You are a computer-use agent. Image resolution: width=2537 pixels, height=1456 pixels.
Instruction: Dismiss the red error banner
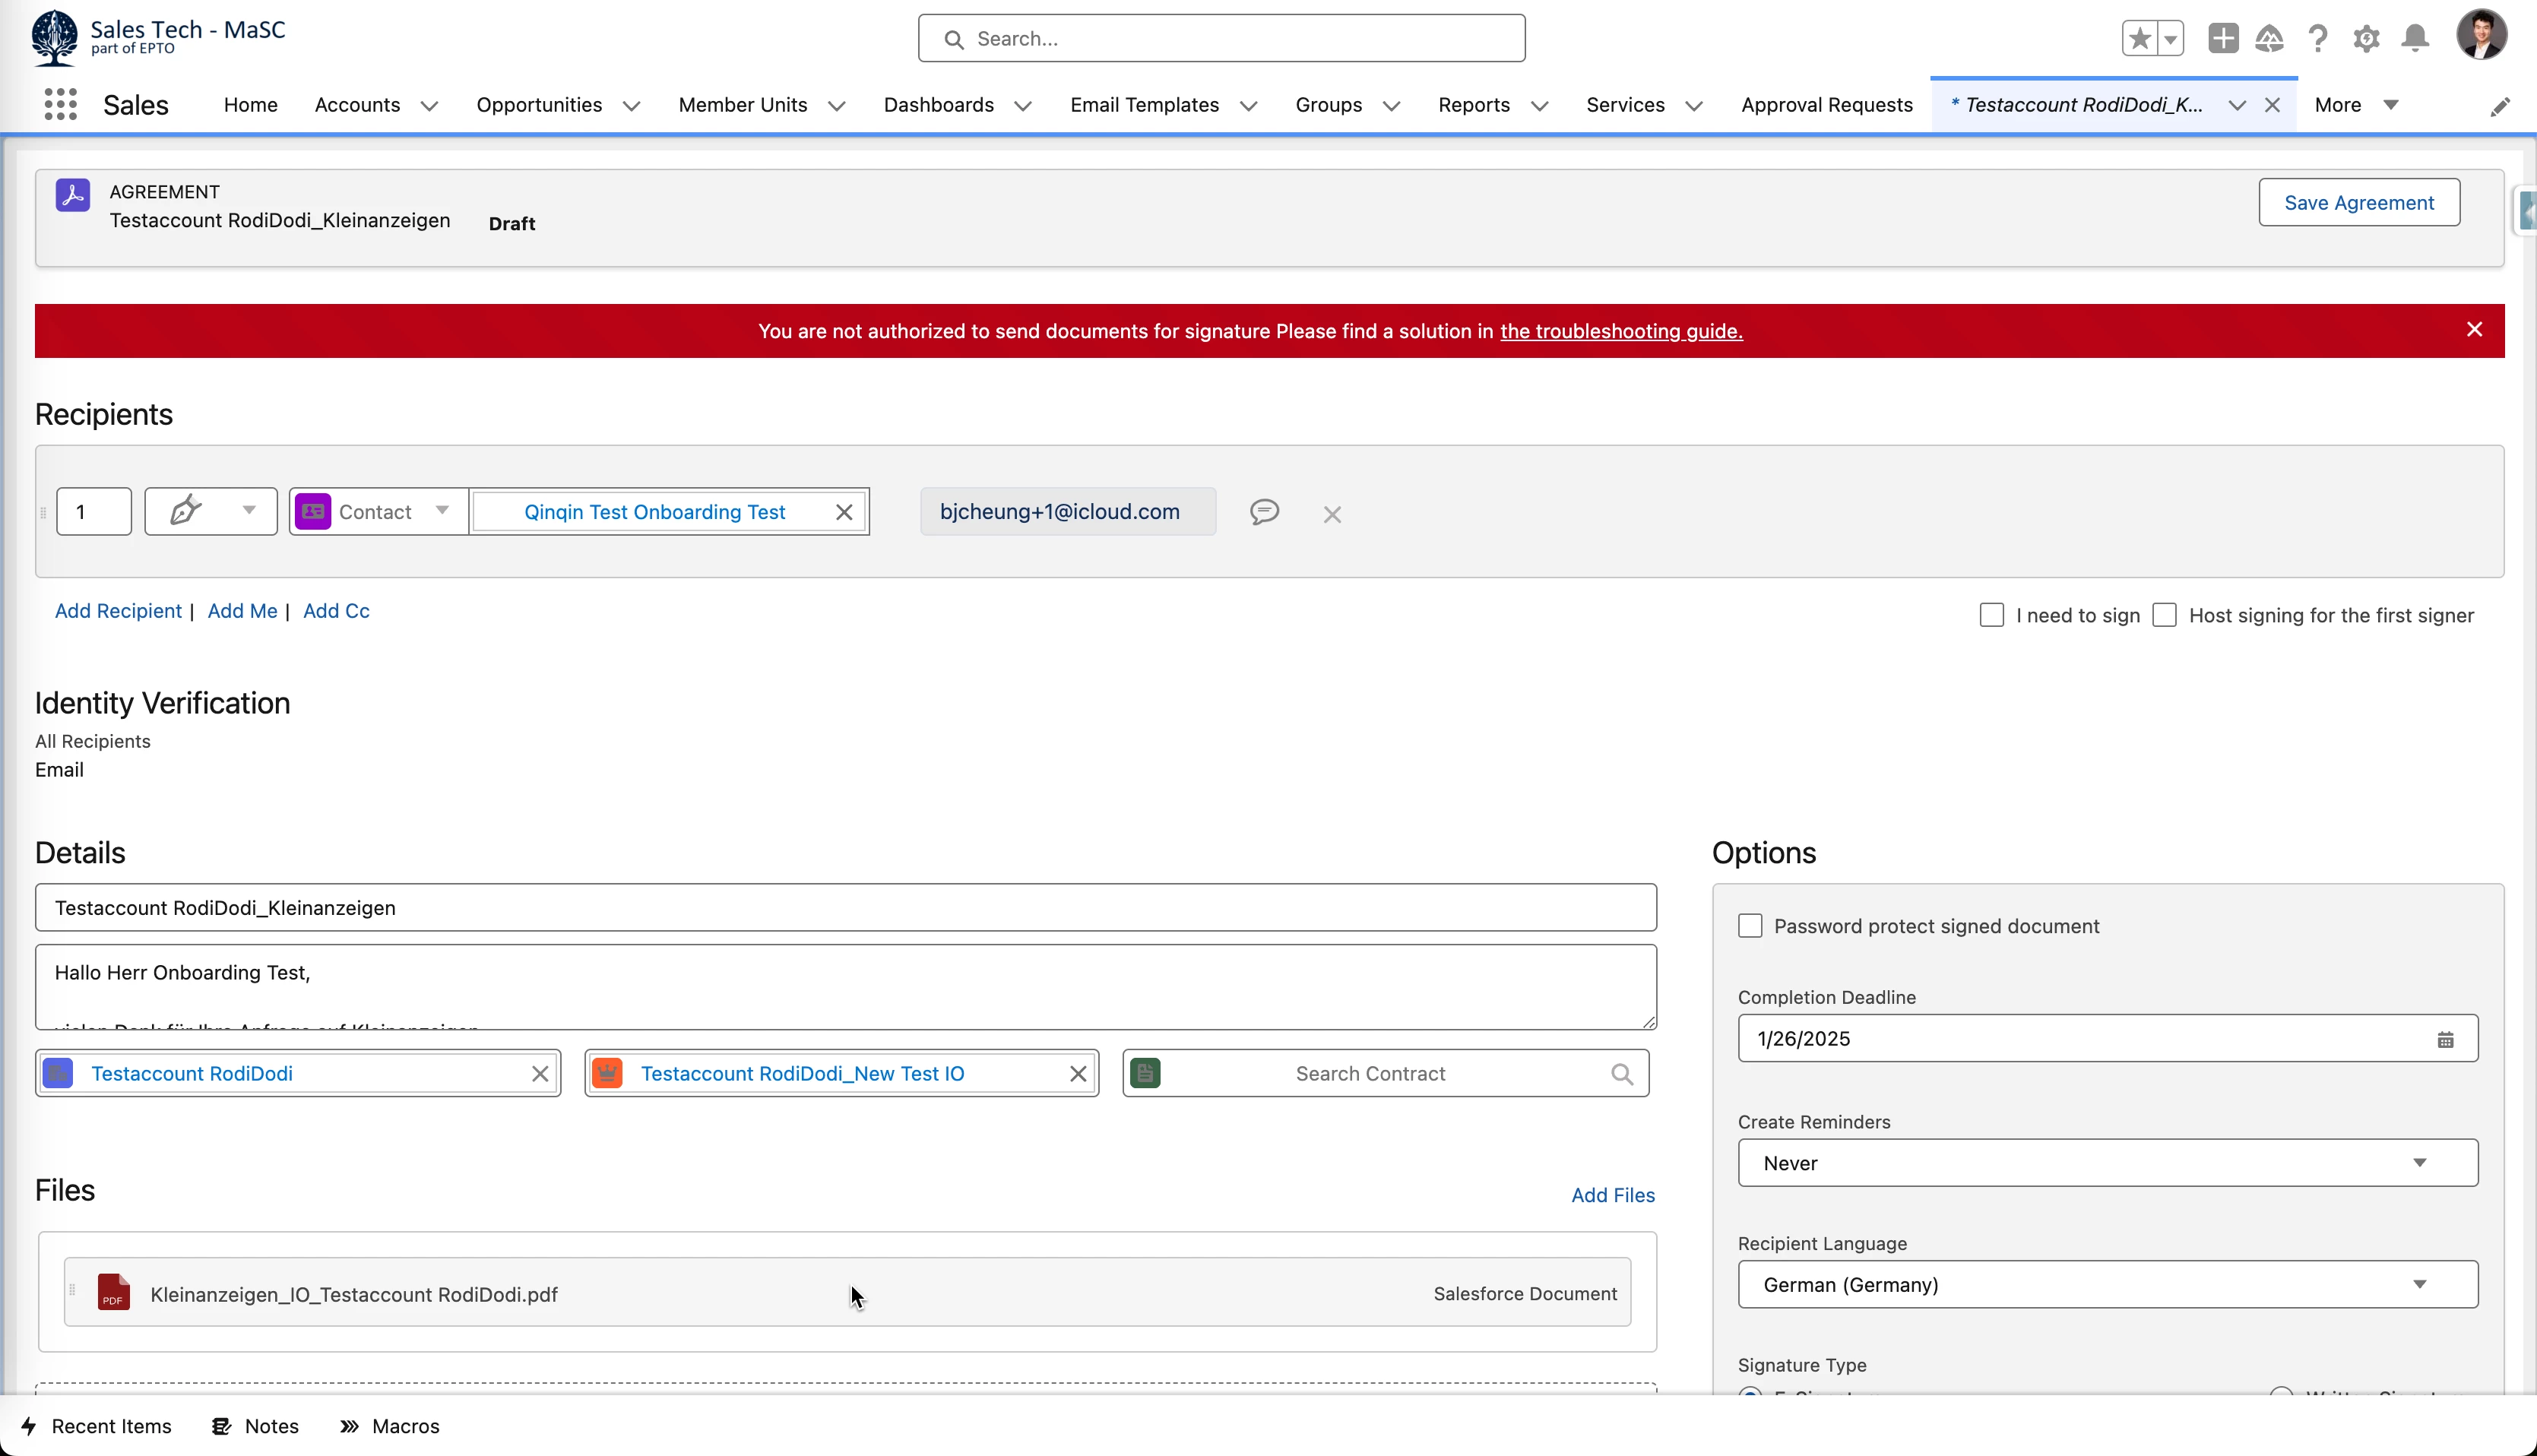point(2474,330)
